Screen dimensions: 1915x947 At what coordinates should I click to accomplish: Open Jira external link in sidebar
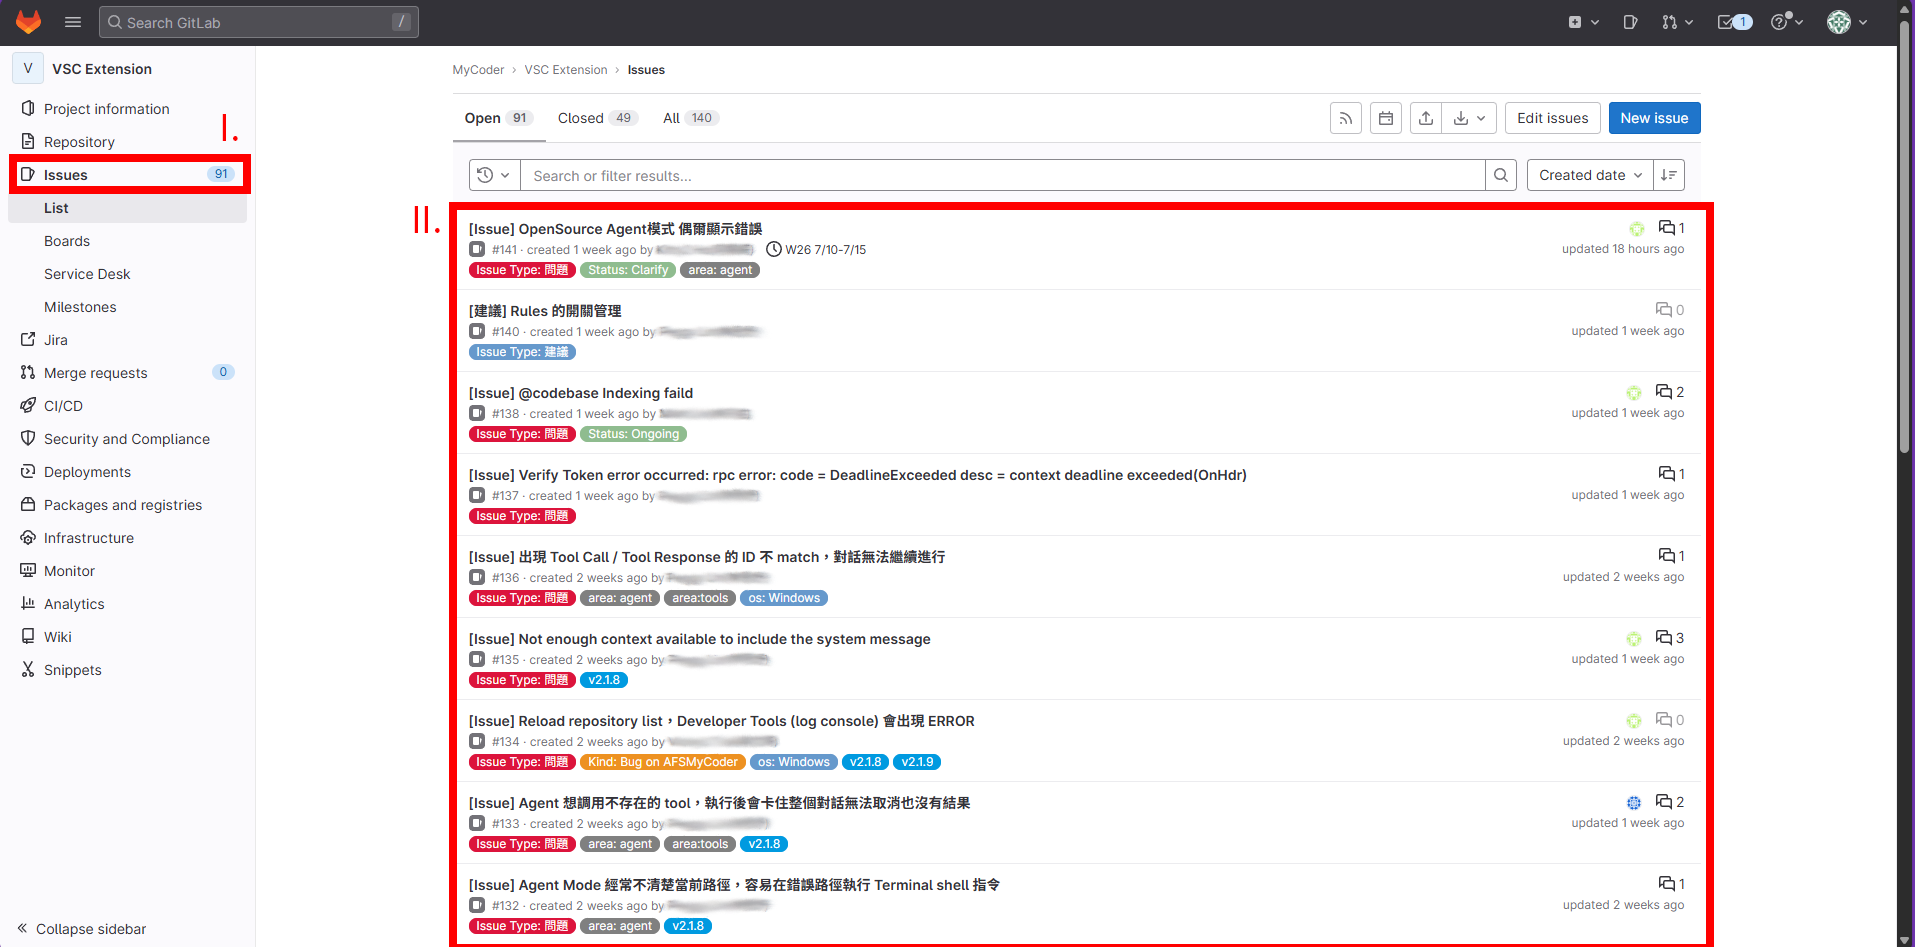[x=127, y=340]
